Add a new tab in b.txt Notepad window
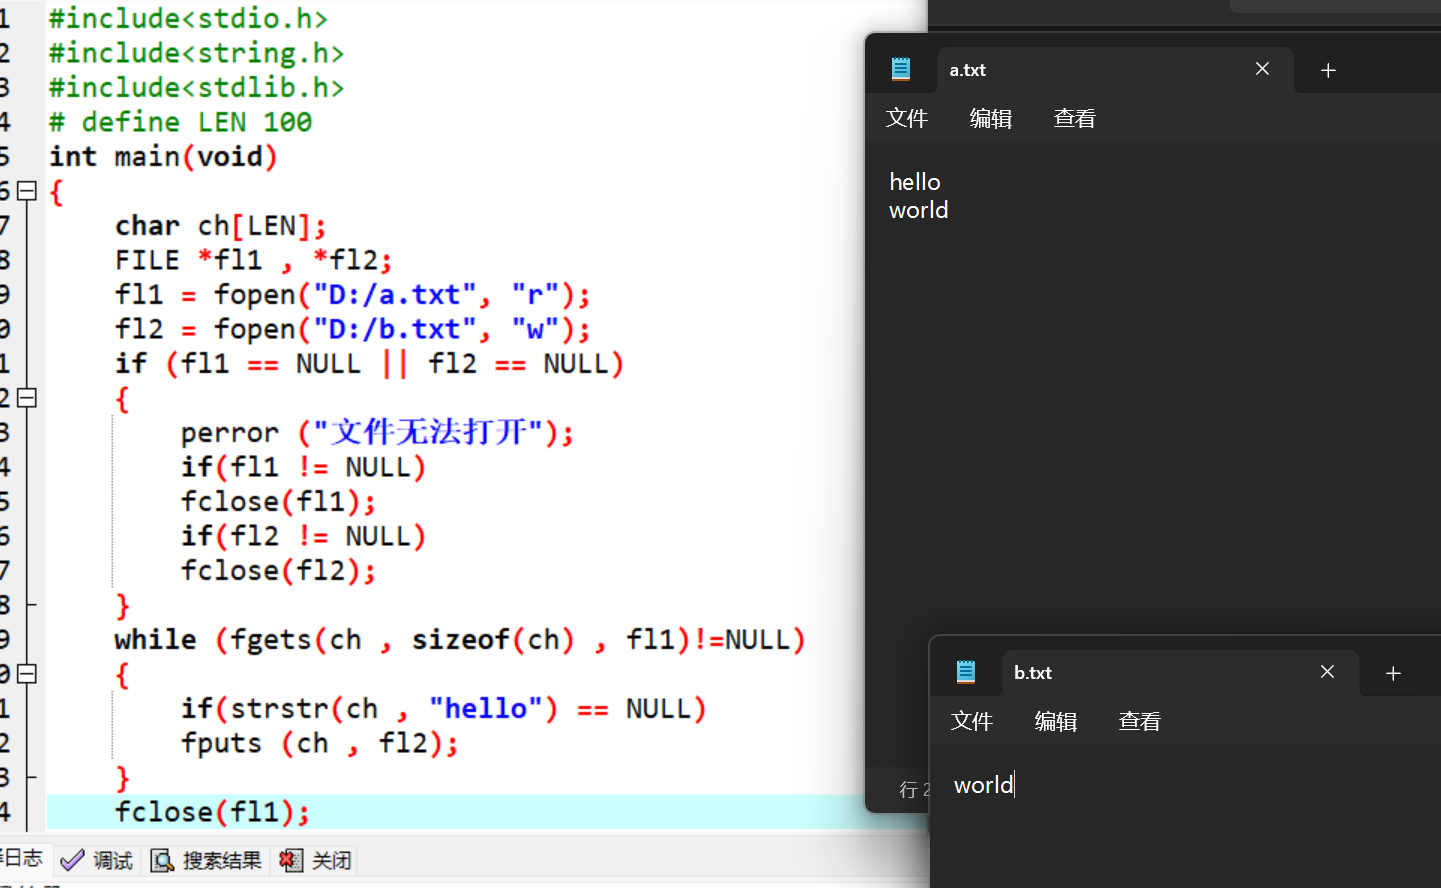 (x=1393, y=673)
